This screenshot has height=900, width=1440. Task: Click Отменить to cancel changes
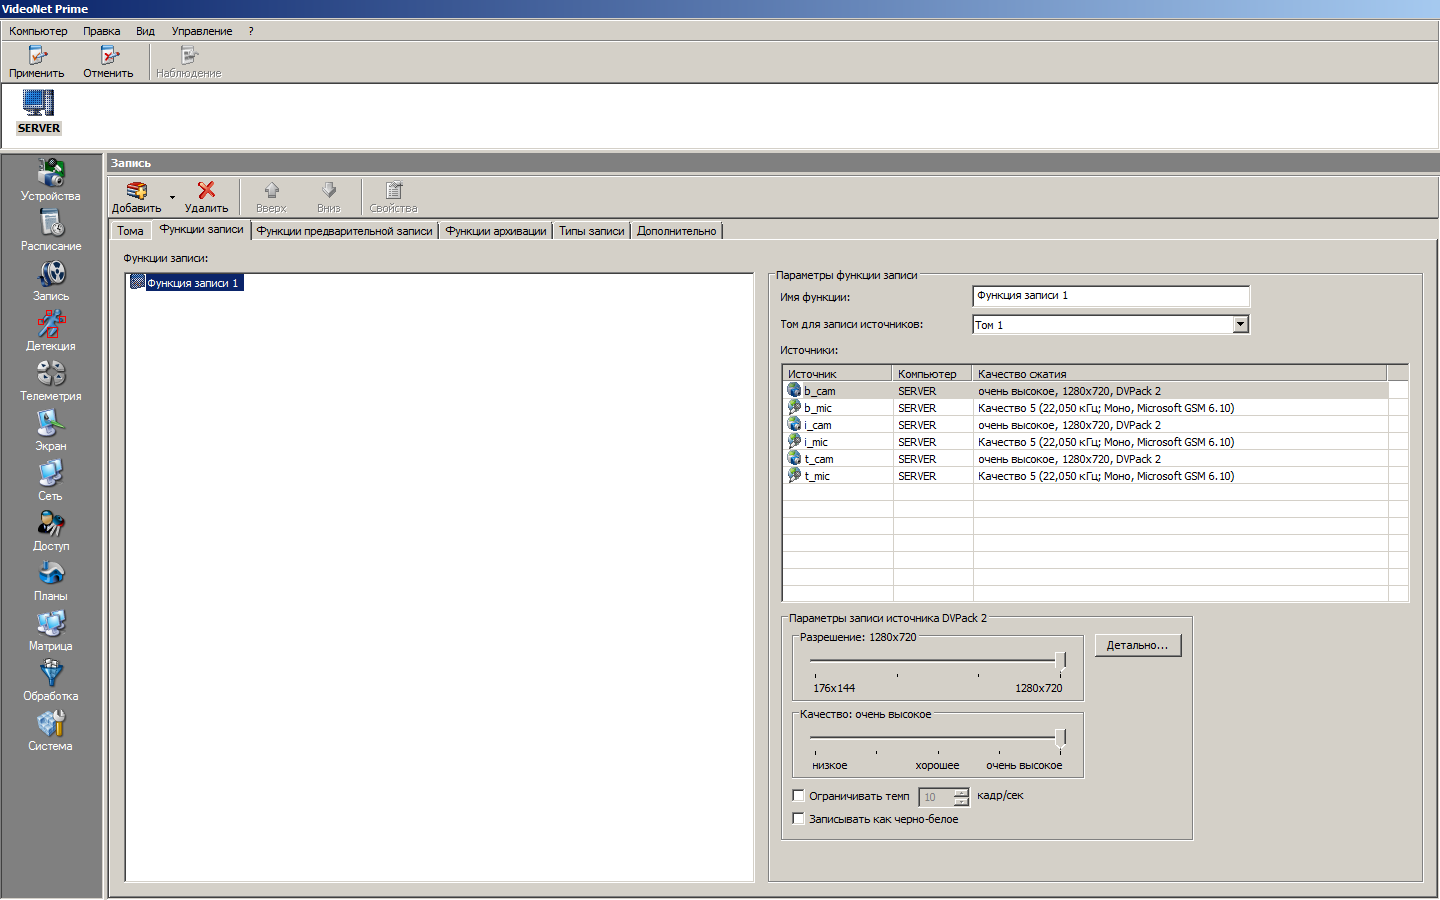108,57
